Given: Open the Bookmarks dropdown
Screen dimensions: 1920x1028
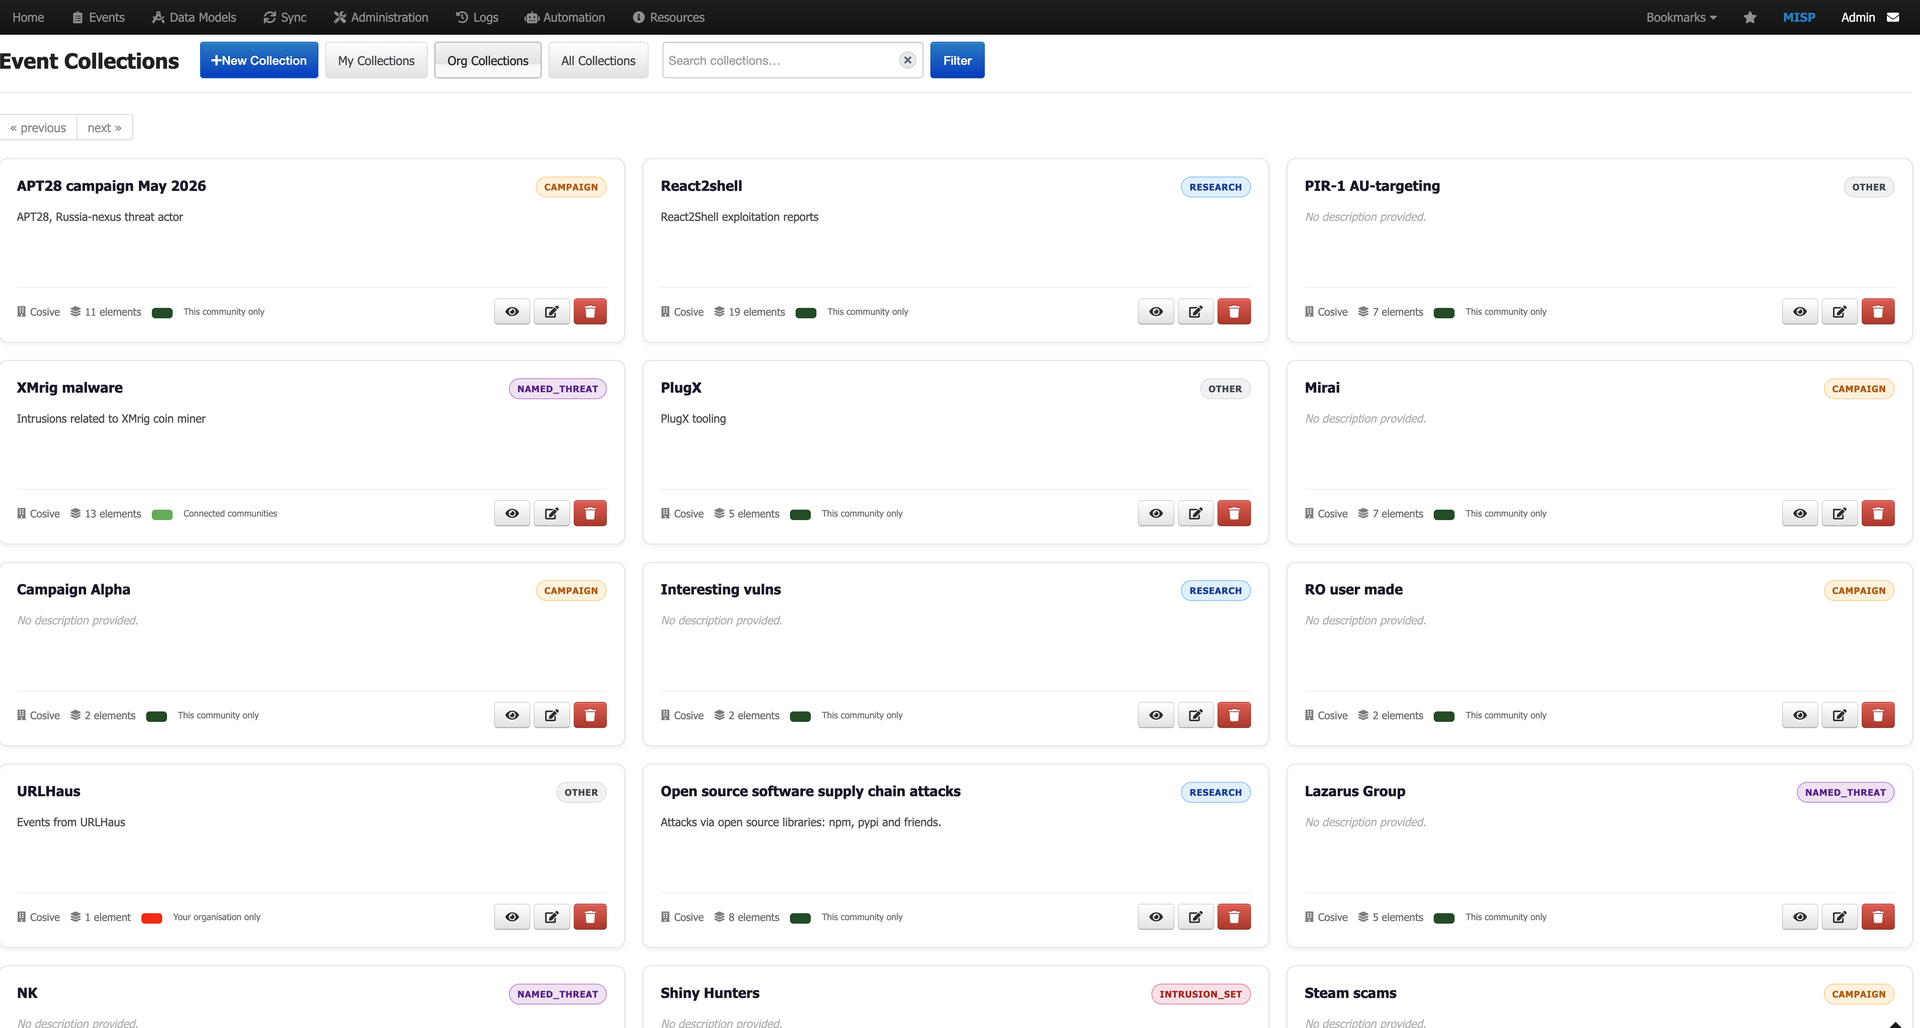Looking at the screenshot, I should [1681, 17].
